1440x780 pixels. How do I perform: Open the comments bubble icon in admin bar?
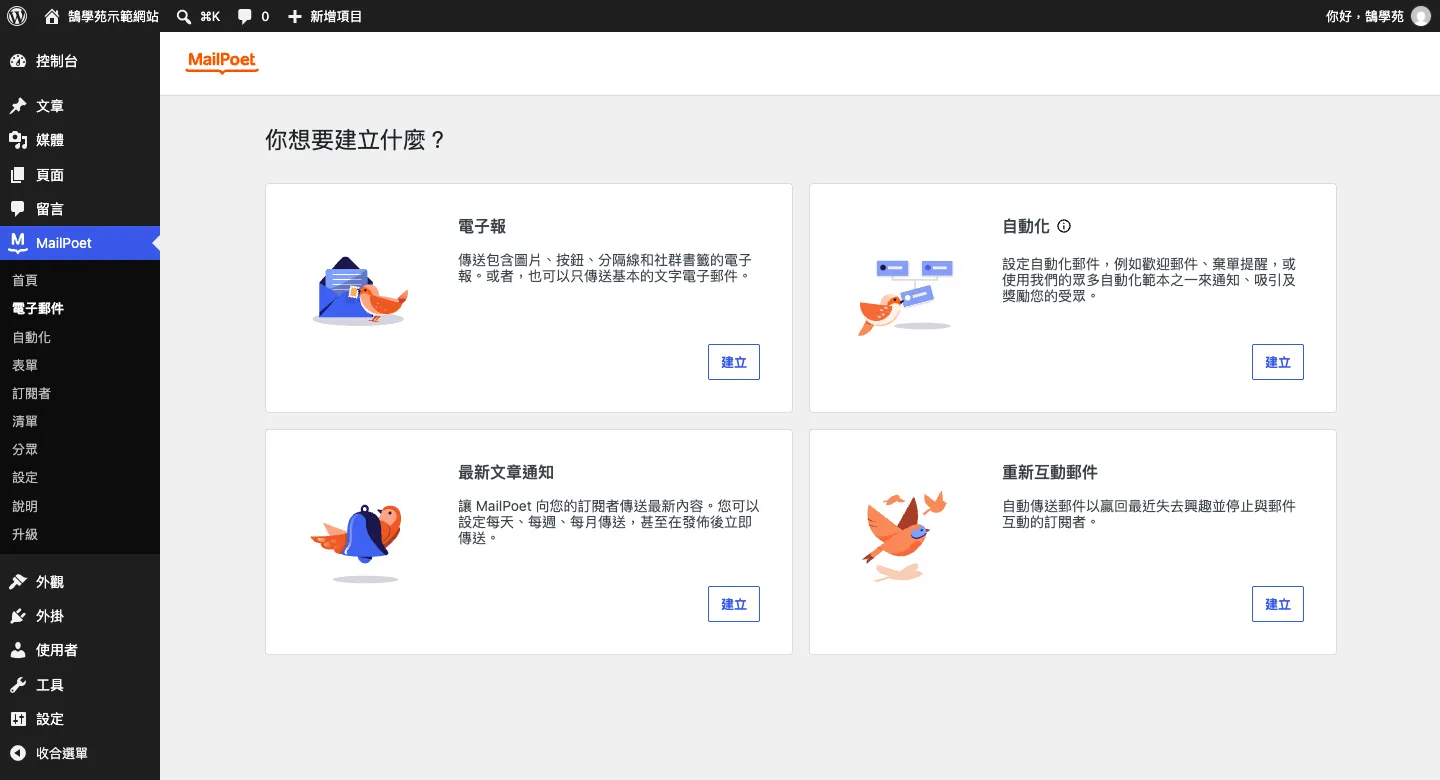(245, 16)
